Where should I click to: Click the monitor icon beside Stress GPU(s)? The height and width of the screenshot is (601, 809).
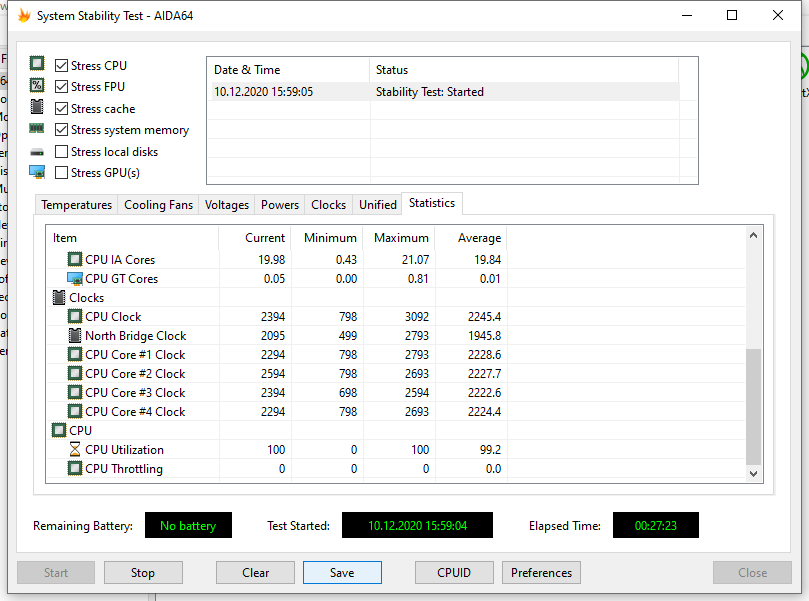(x=37, y=172)
